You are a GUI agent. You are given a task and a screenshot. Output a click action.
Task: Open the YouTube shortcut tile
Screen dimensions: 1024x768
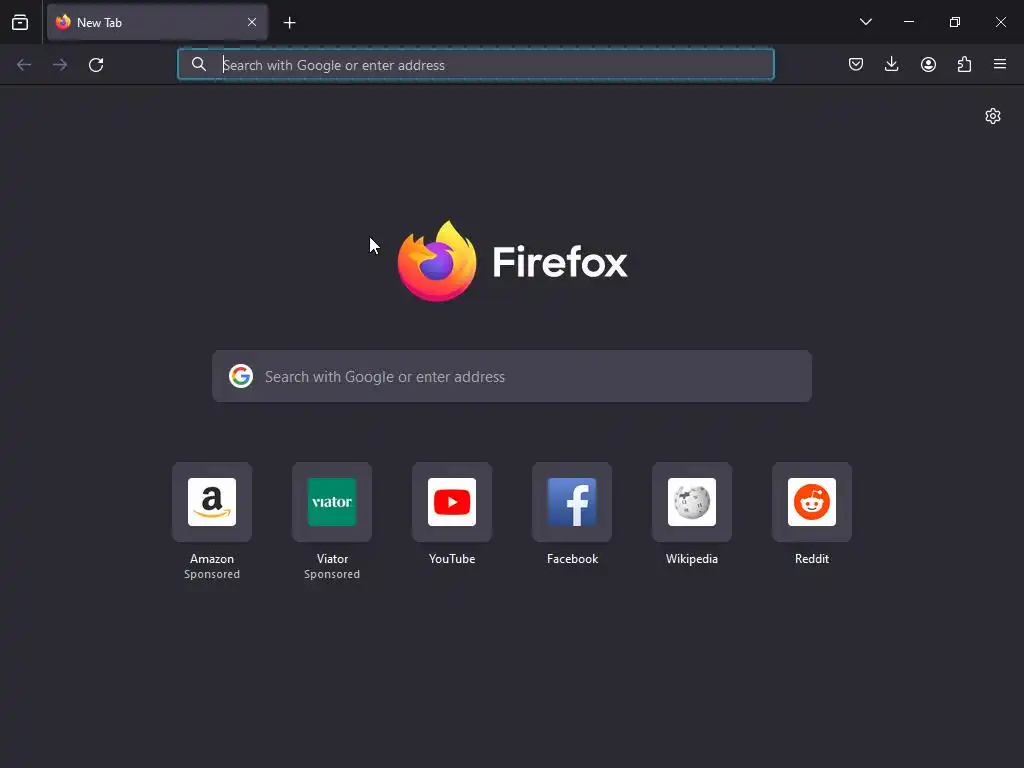coord(452,502)
